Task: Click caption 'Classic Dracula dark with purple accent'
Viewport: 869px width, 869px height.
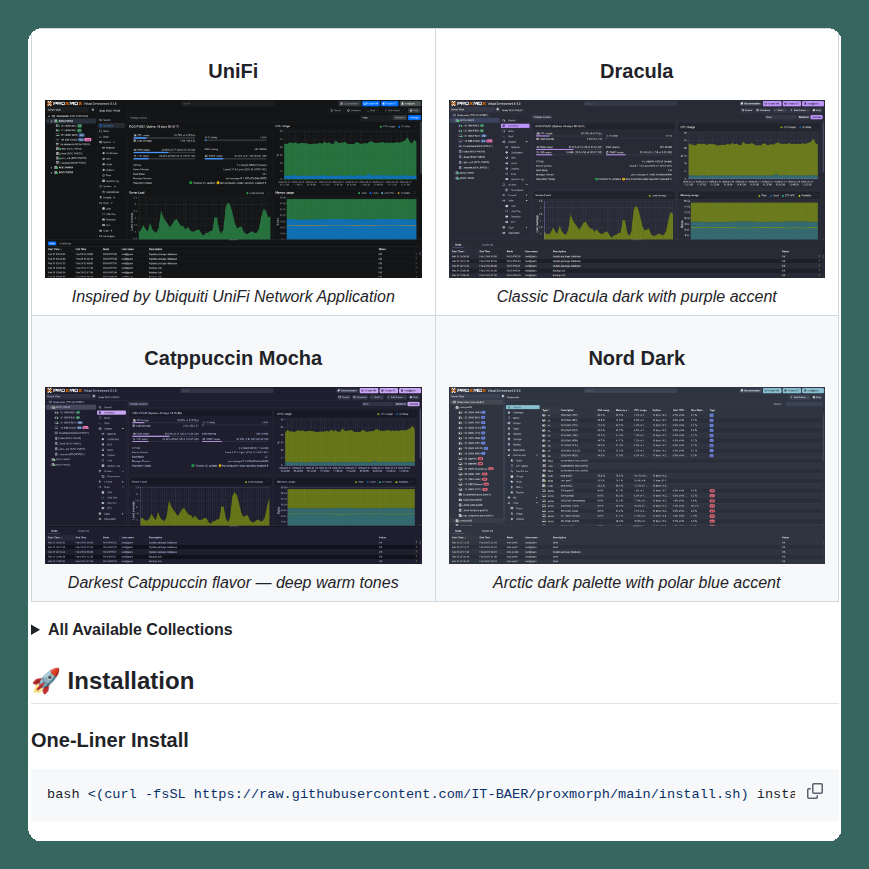Action: pos(637,297)
